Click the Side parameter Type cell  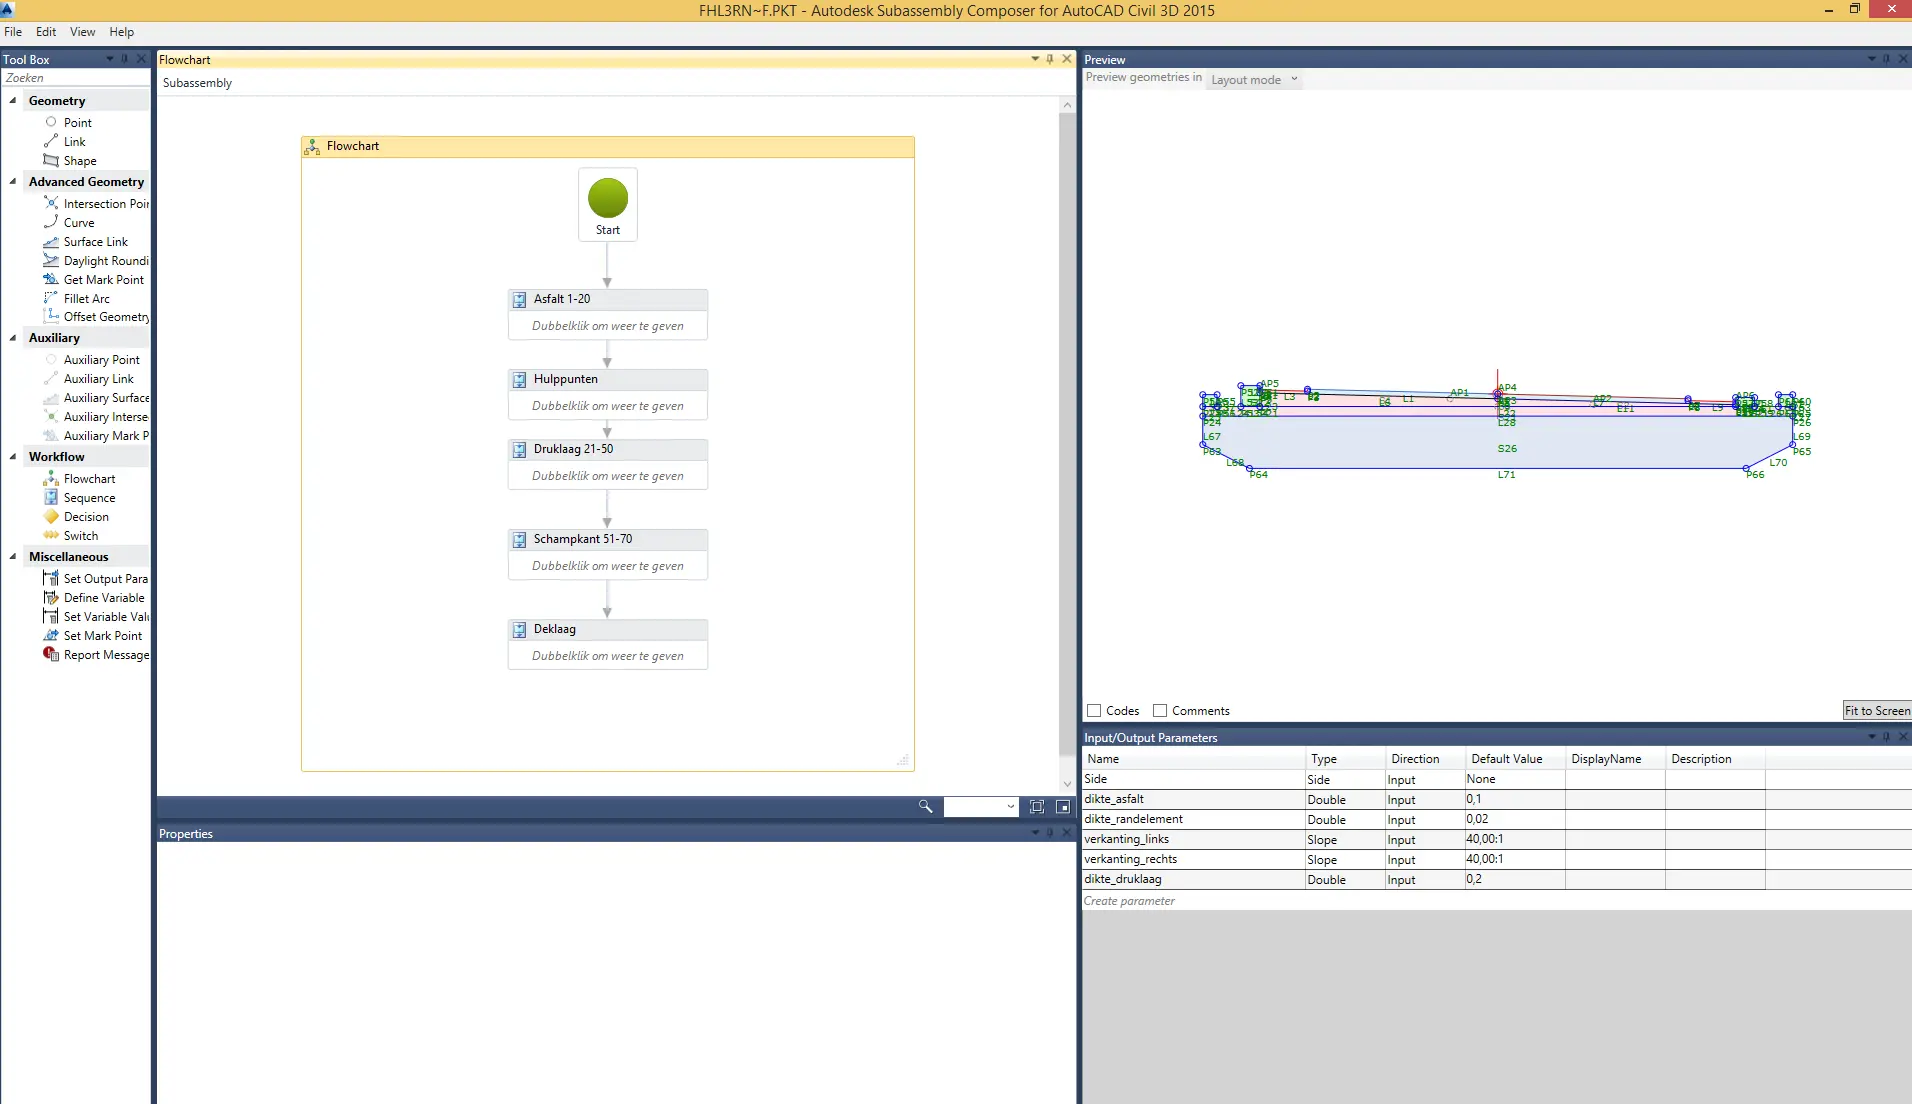pos(1344,779)
